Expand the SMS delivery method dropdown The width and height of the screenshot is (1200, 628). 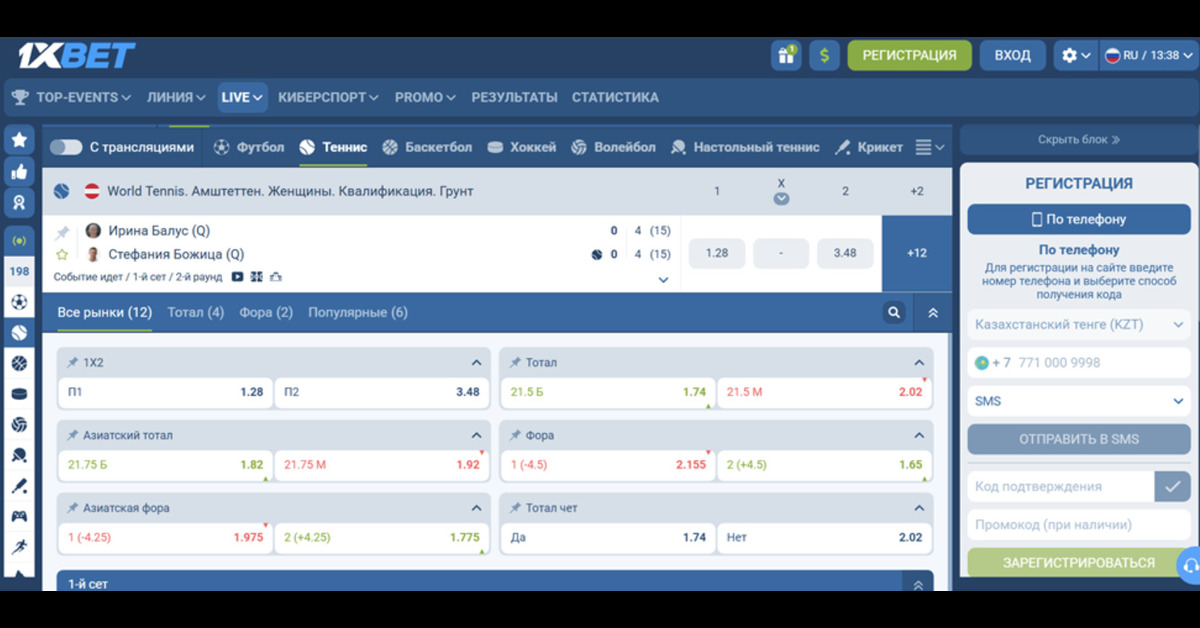pos(1079,401)
